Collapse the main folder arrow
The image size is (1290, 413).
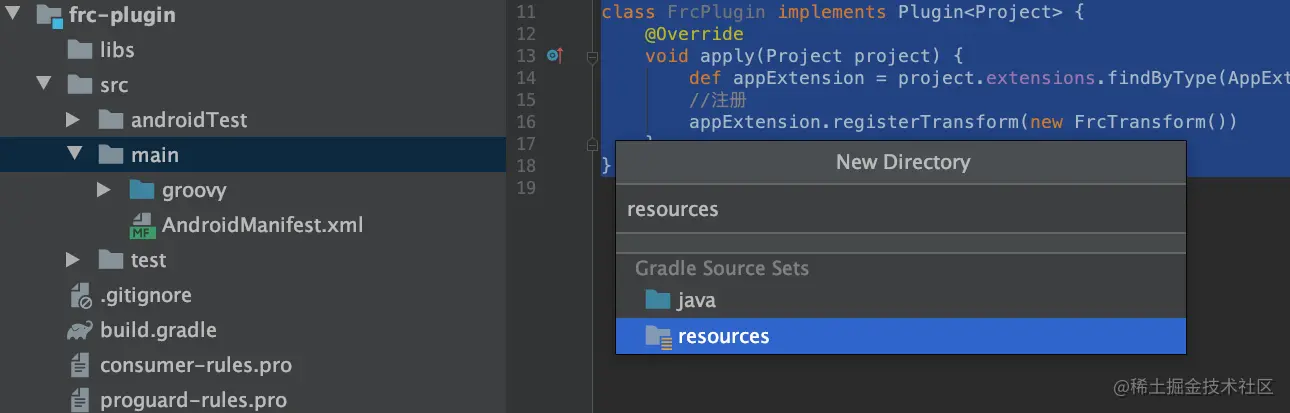pyautogui.click(x=74, y=155)
